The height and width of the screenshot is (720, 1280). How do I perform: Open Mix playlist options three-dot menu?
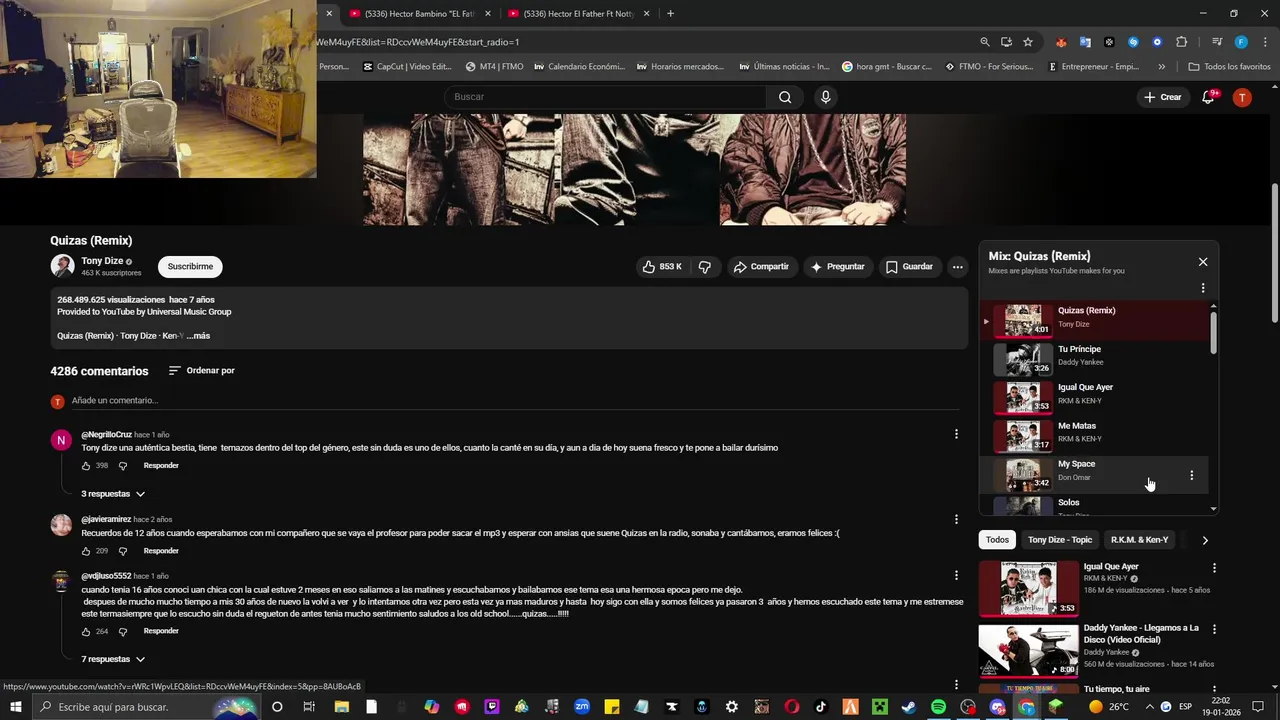(1203, 288)
